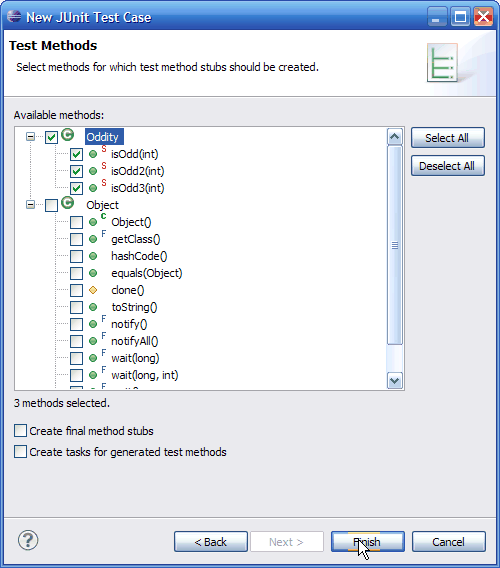
Task: Check the clone() checkbox
Action: point(76,291)
